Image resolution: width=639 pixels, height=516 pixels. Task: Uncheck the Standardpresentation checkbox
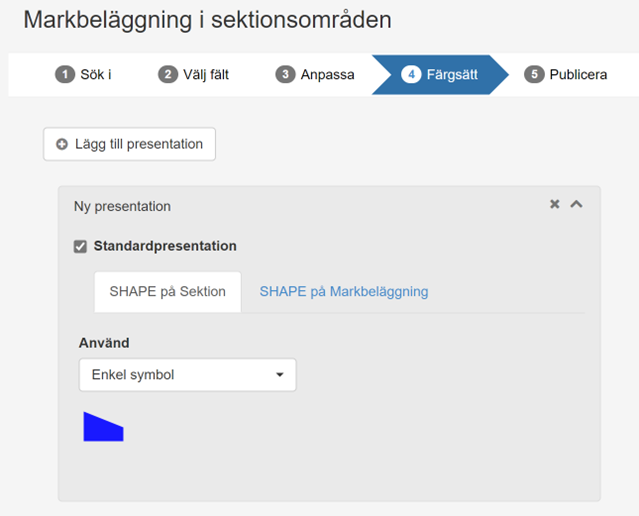point(81,247)
